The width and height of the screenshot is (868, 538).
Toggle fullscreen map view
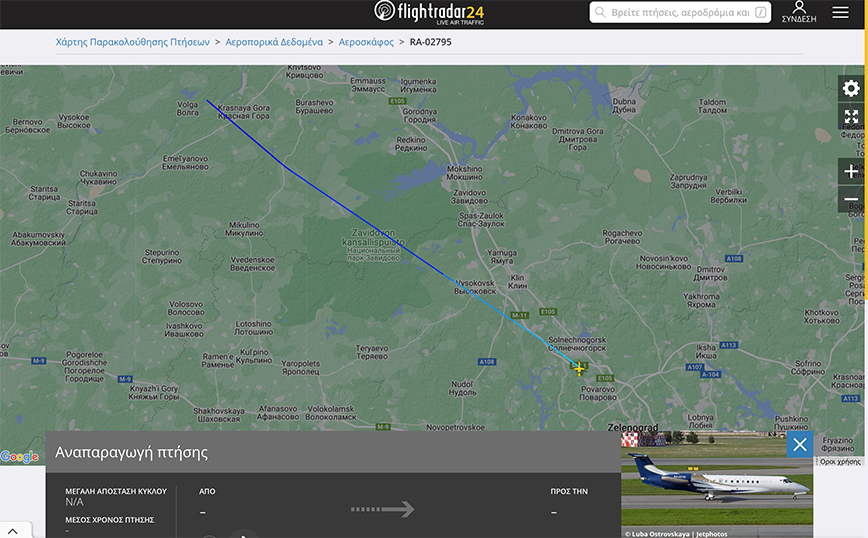[851, 116]
